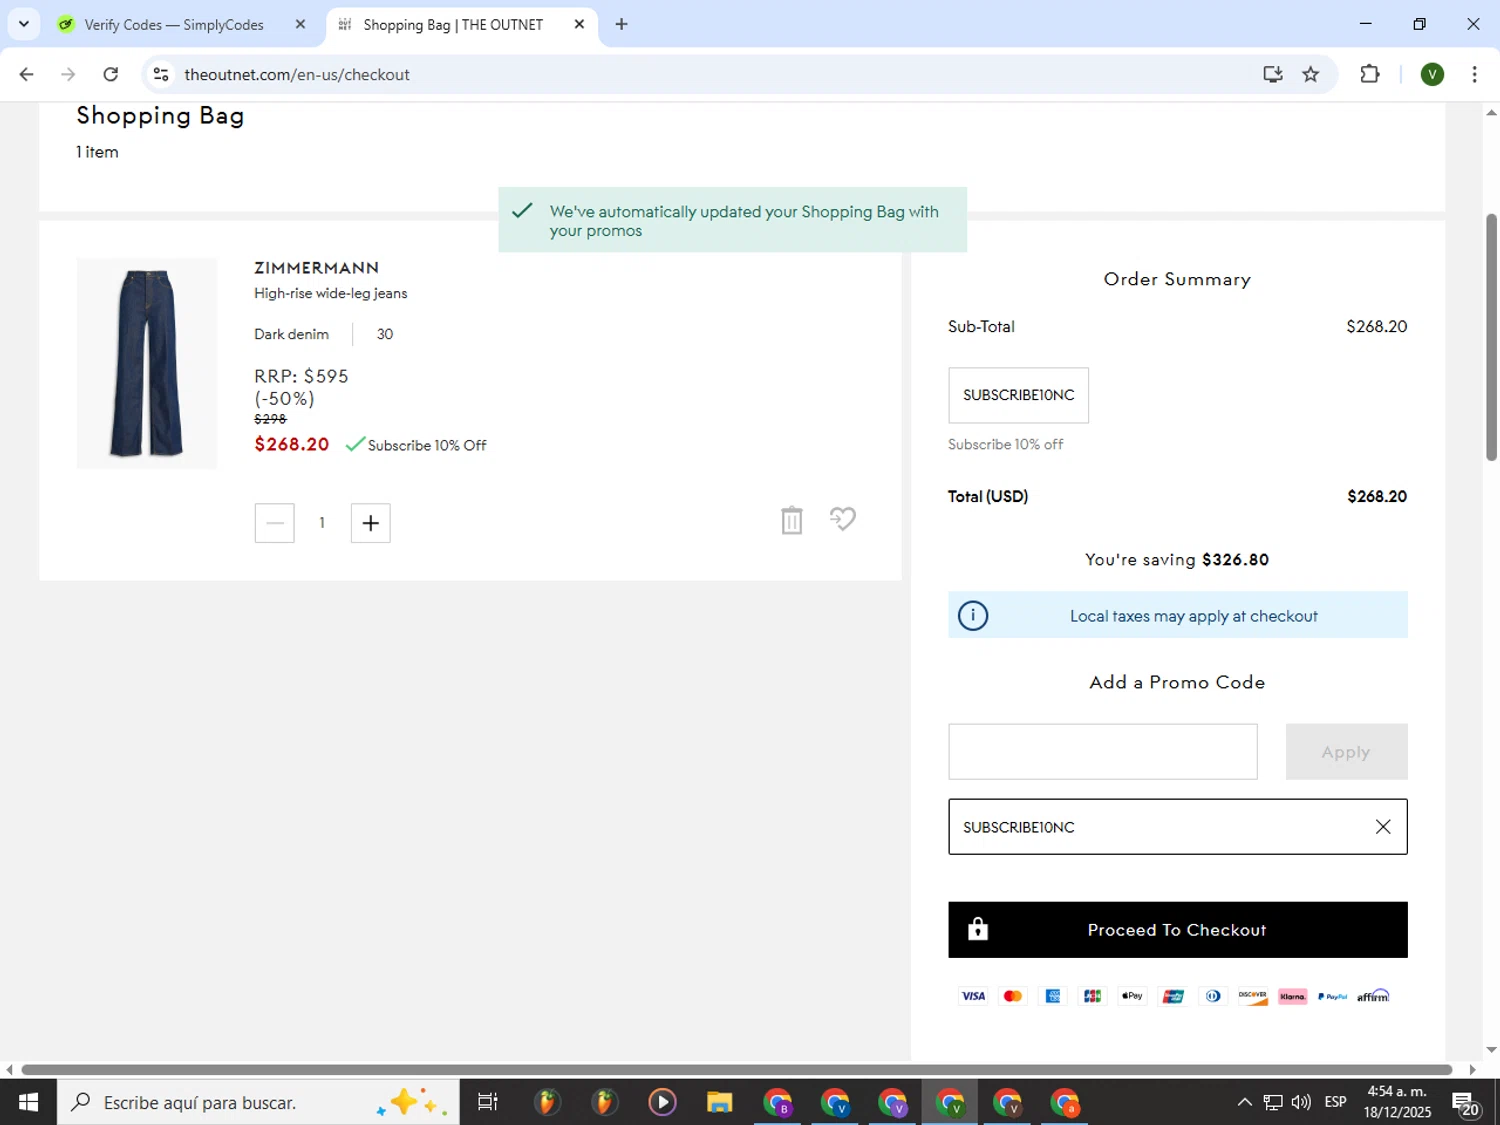
Task: Click the Discover payment icon
Action: (1253, 996)
